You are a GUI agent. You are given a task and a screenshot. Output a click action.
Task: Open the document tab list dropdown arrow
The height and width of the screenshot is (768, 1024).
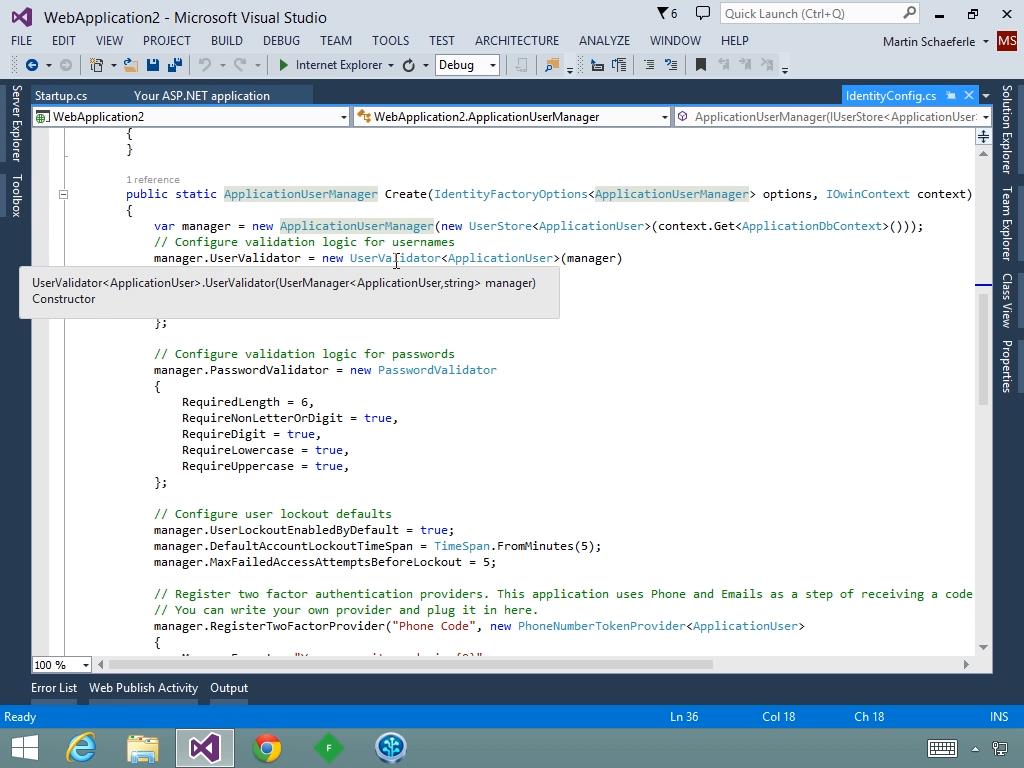[985, 96]
